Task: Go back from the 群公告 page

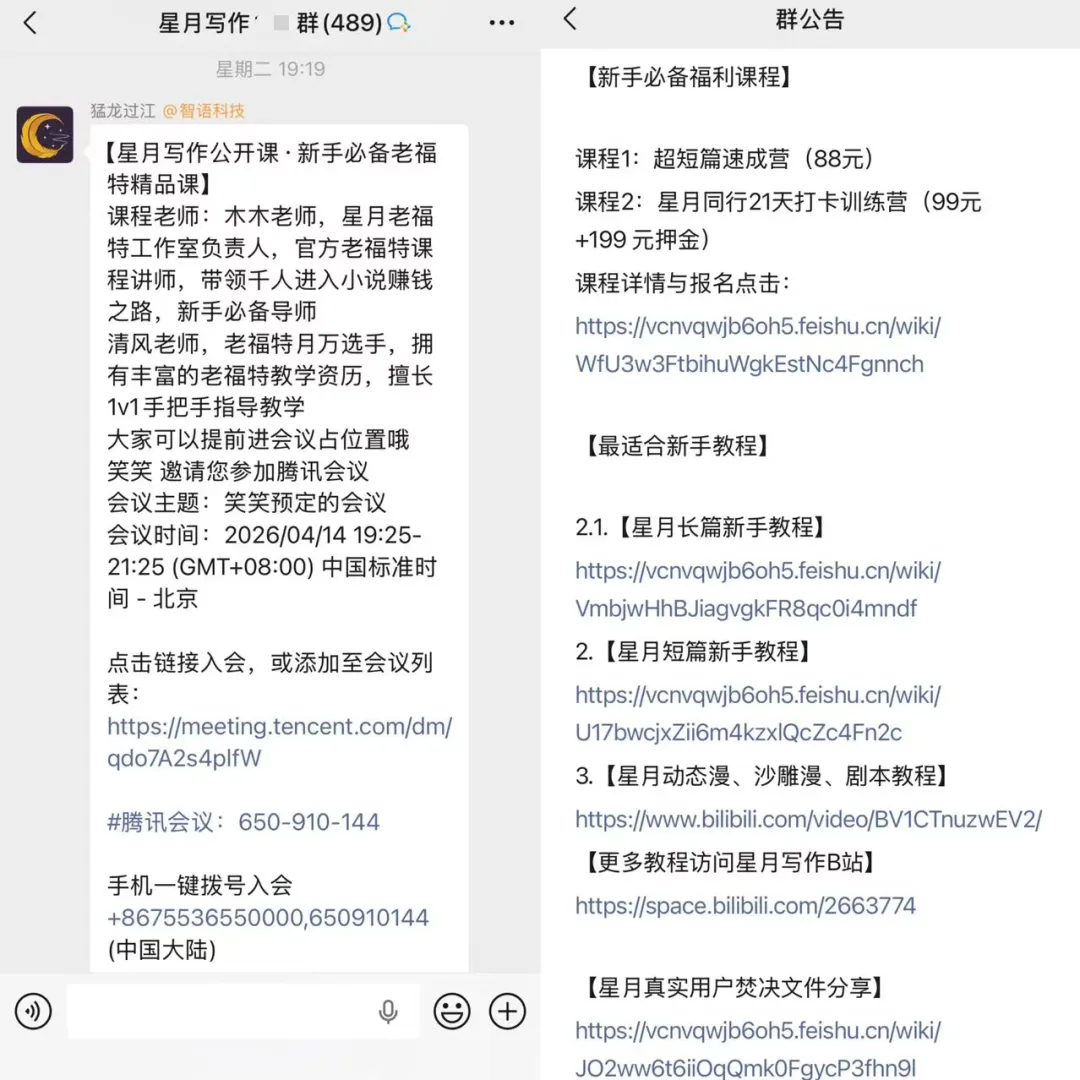Action: [x=570, y=19]
